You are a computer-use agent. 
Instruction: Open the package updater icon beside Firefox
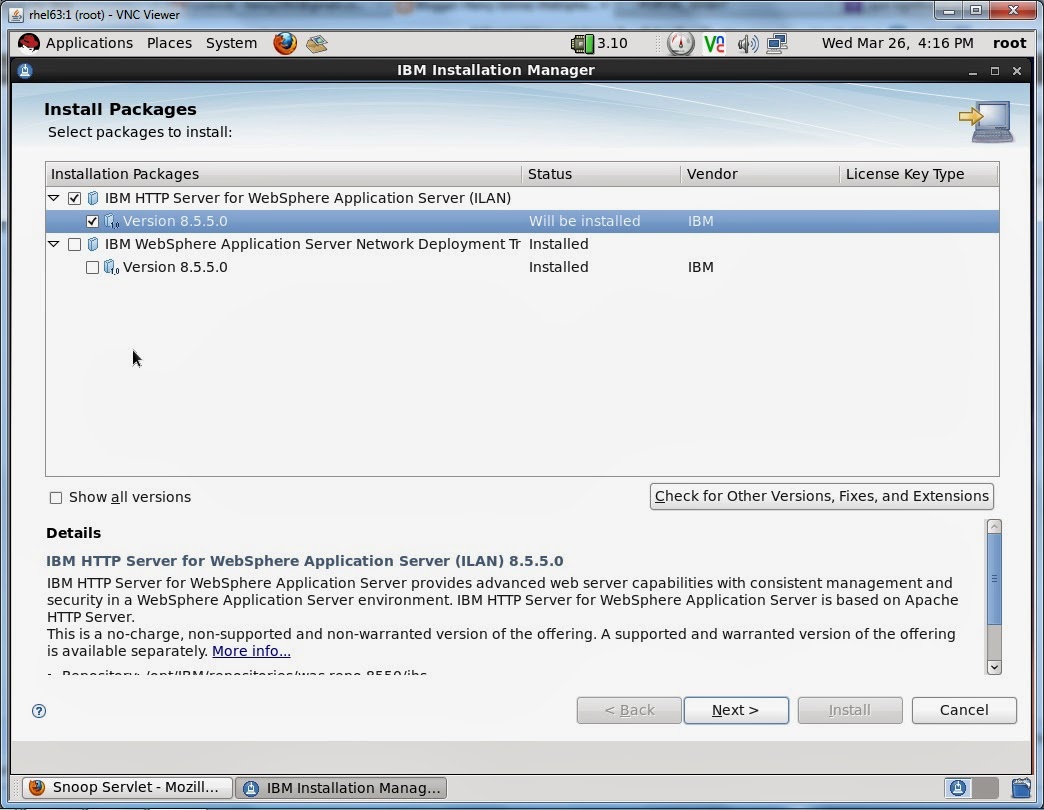[316, 43]
